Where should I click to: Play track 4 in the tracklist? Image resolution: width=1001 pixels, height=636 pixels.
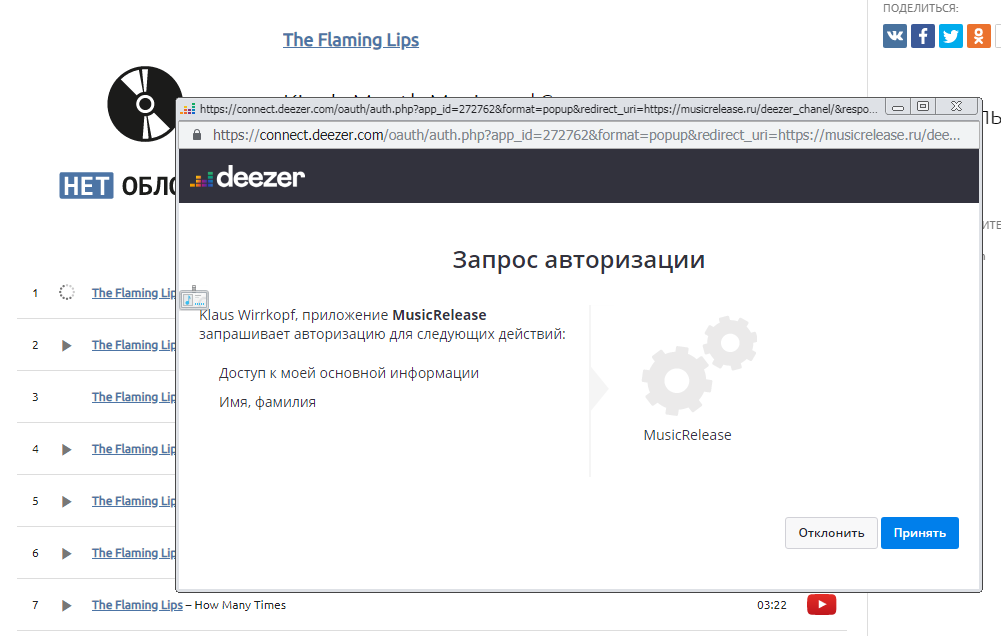66,450
